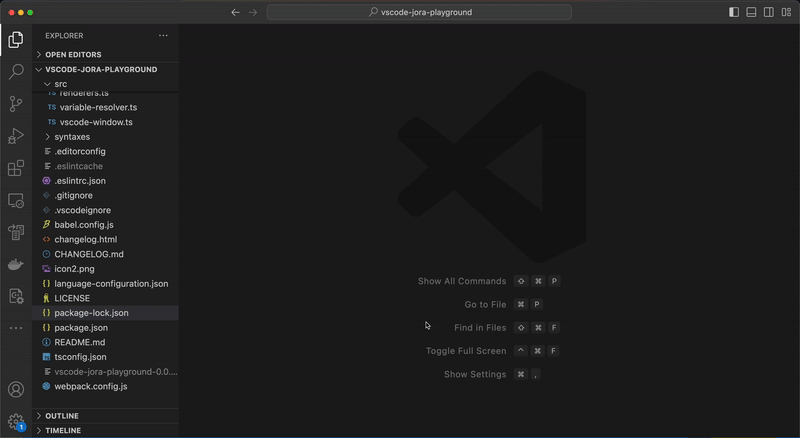Open the Search view in activity bar
Screen dimensions: 800x438
pyautogui.click(x=16, y=71)
